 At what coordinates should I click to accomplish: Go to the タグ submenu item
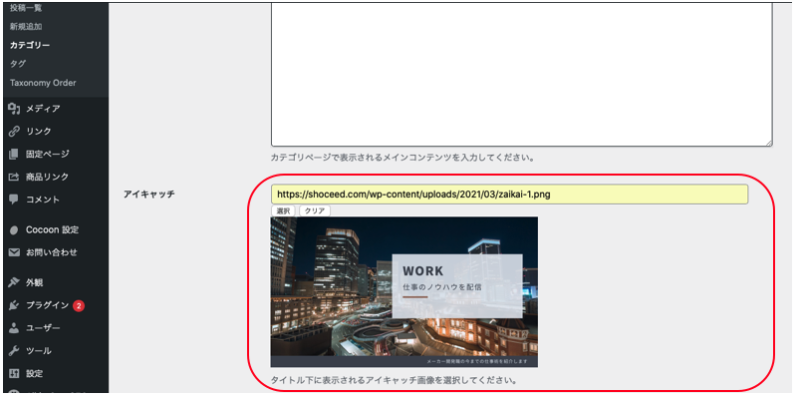[18, 64]
